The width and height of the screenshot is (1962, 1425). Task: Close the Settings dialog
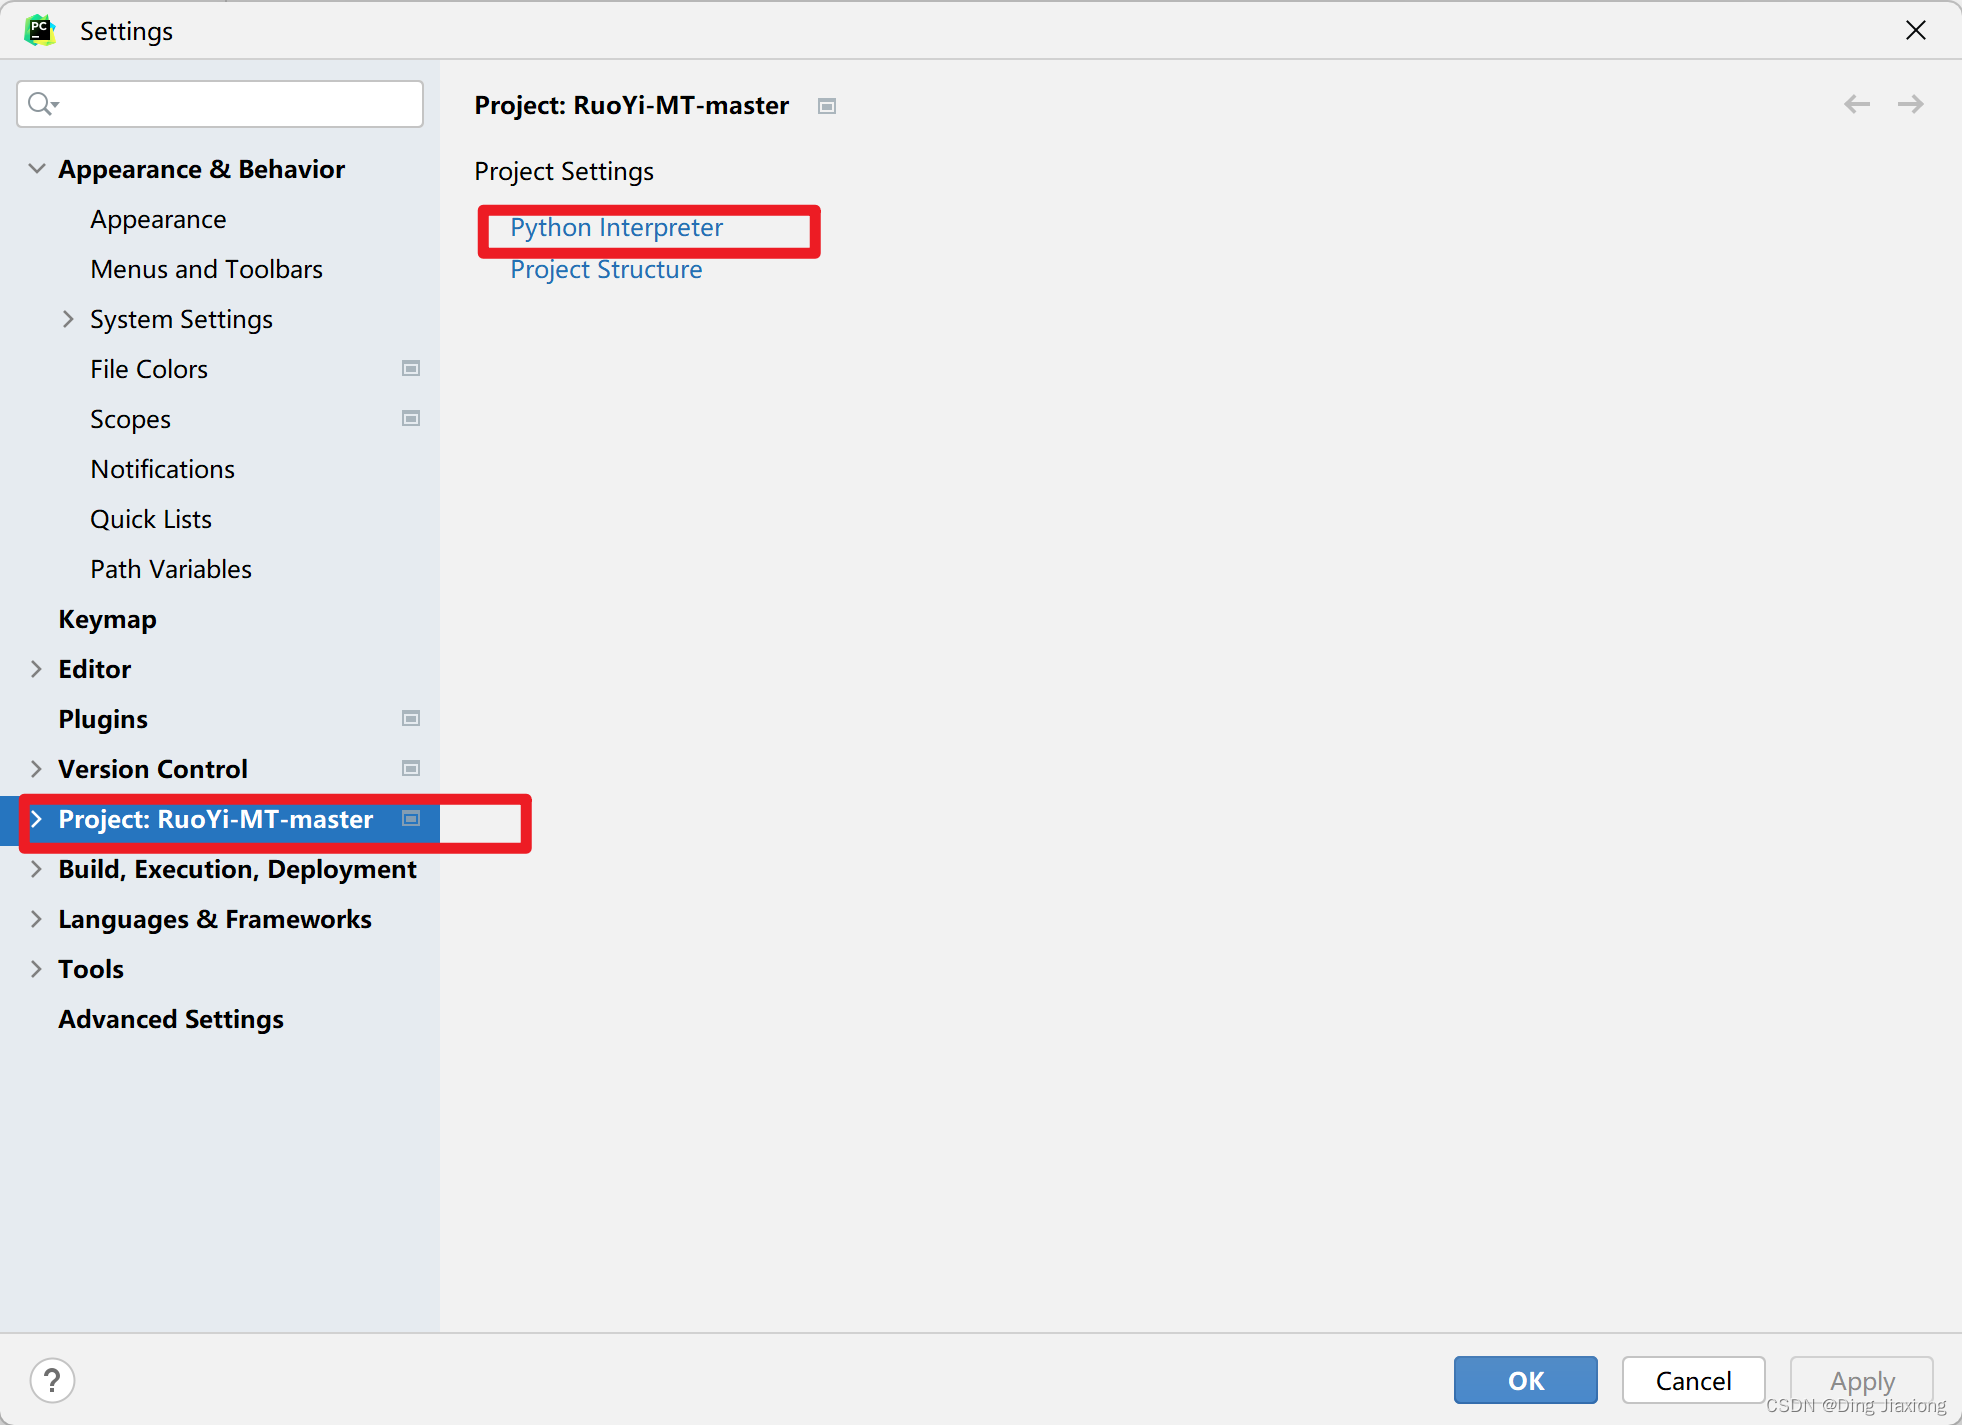coord(1916,30)
